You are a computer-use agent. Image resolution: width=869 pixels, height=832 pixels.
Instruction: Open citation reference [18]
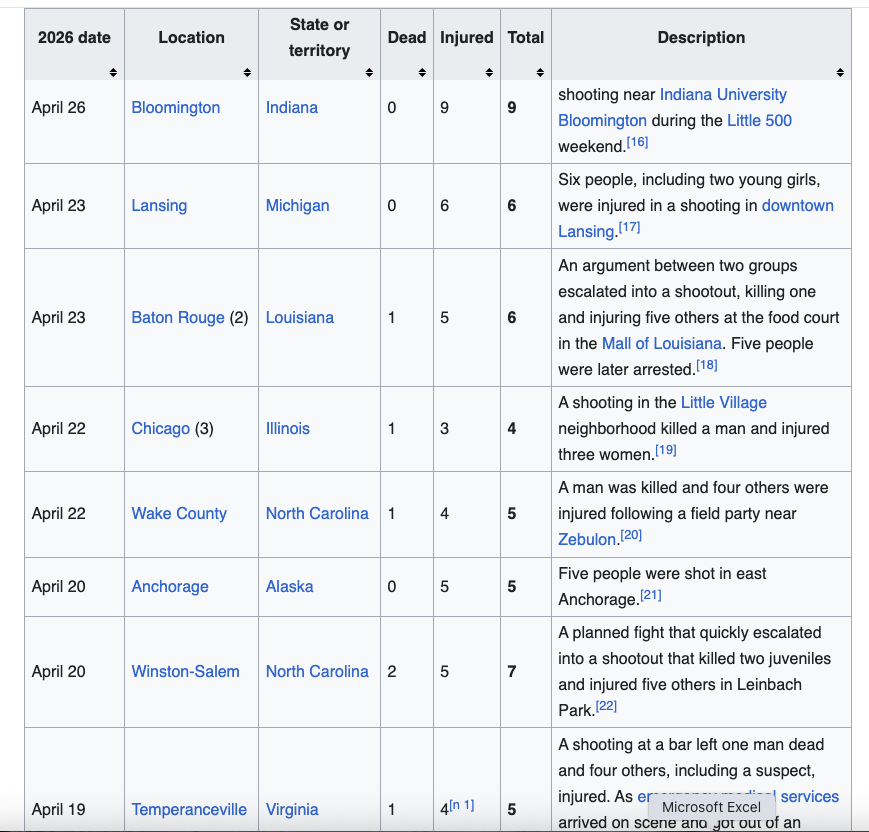coord(707,365)
